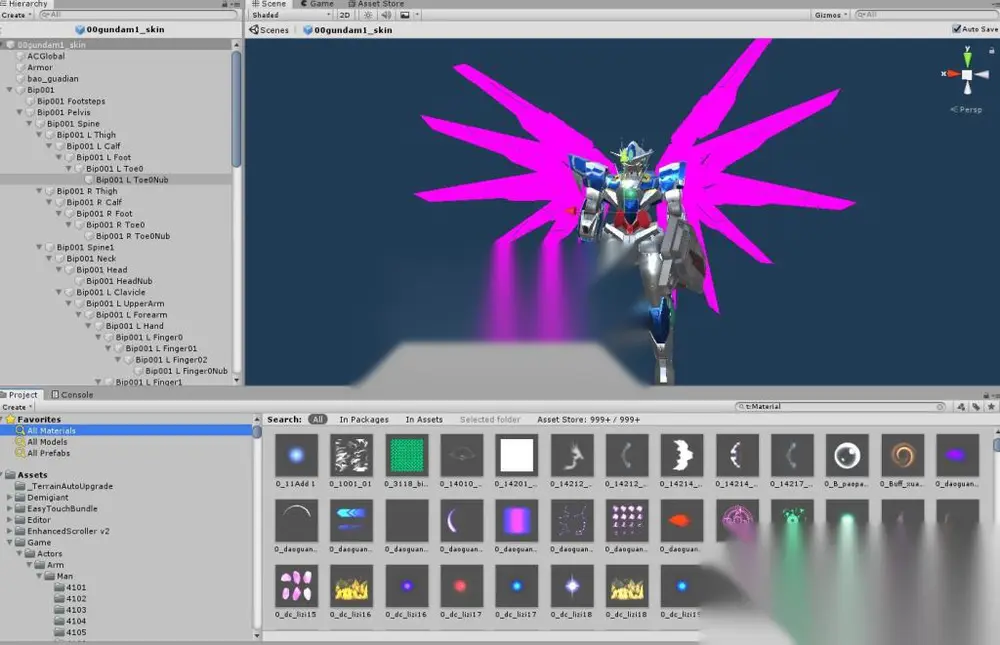Toggle the Auto Save checkbox
Screen dimensions: 1000x645
click(957, 29)
